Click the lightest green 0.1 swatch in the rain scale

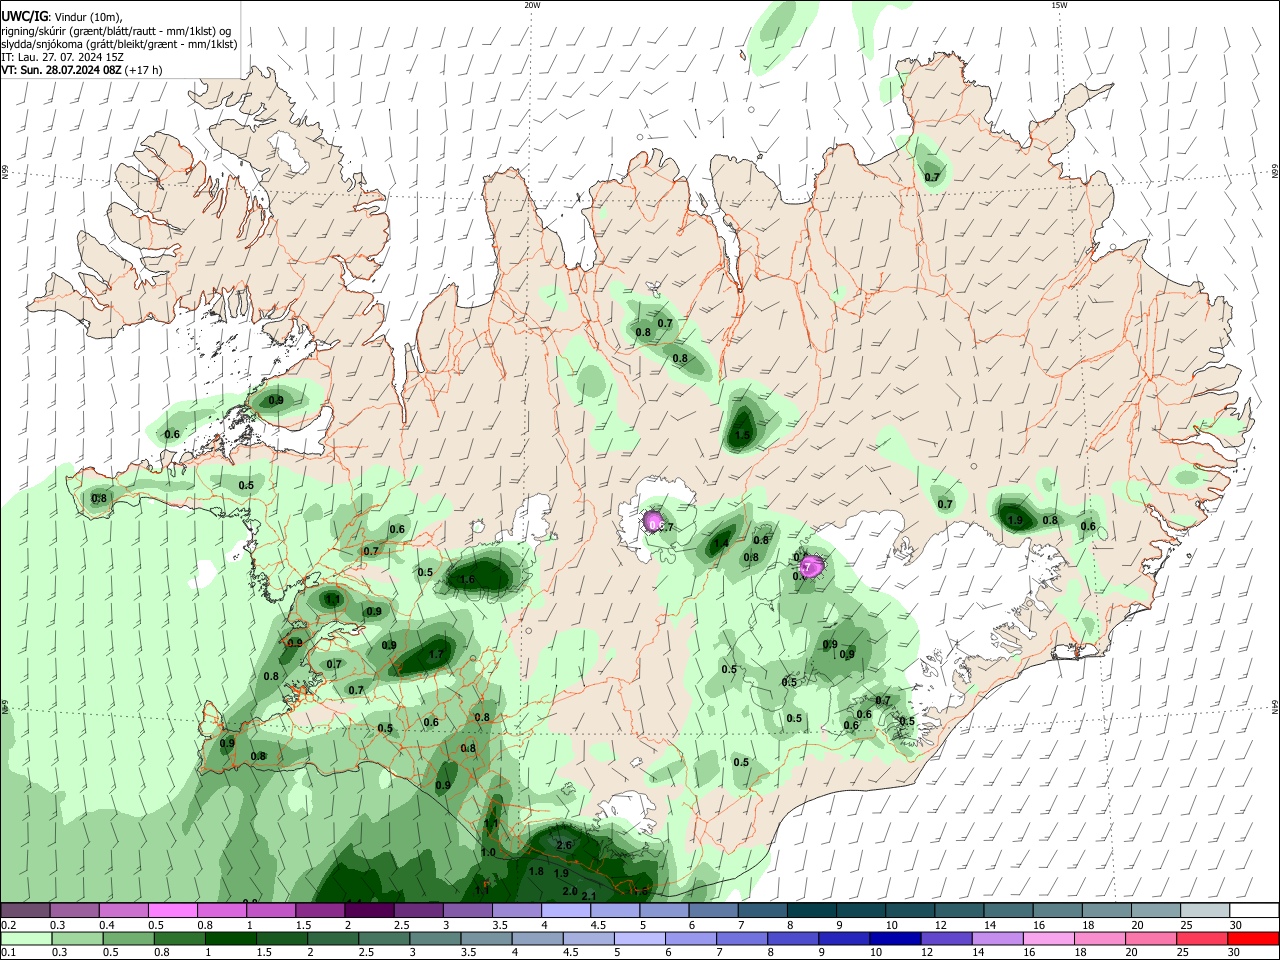27,938
